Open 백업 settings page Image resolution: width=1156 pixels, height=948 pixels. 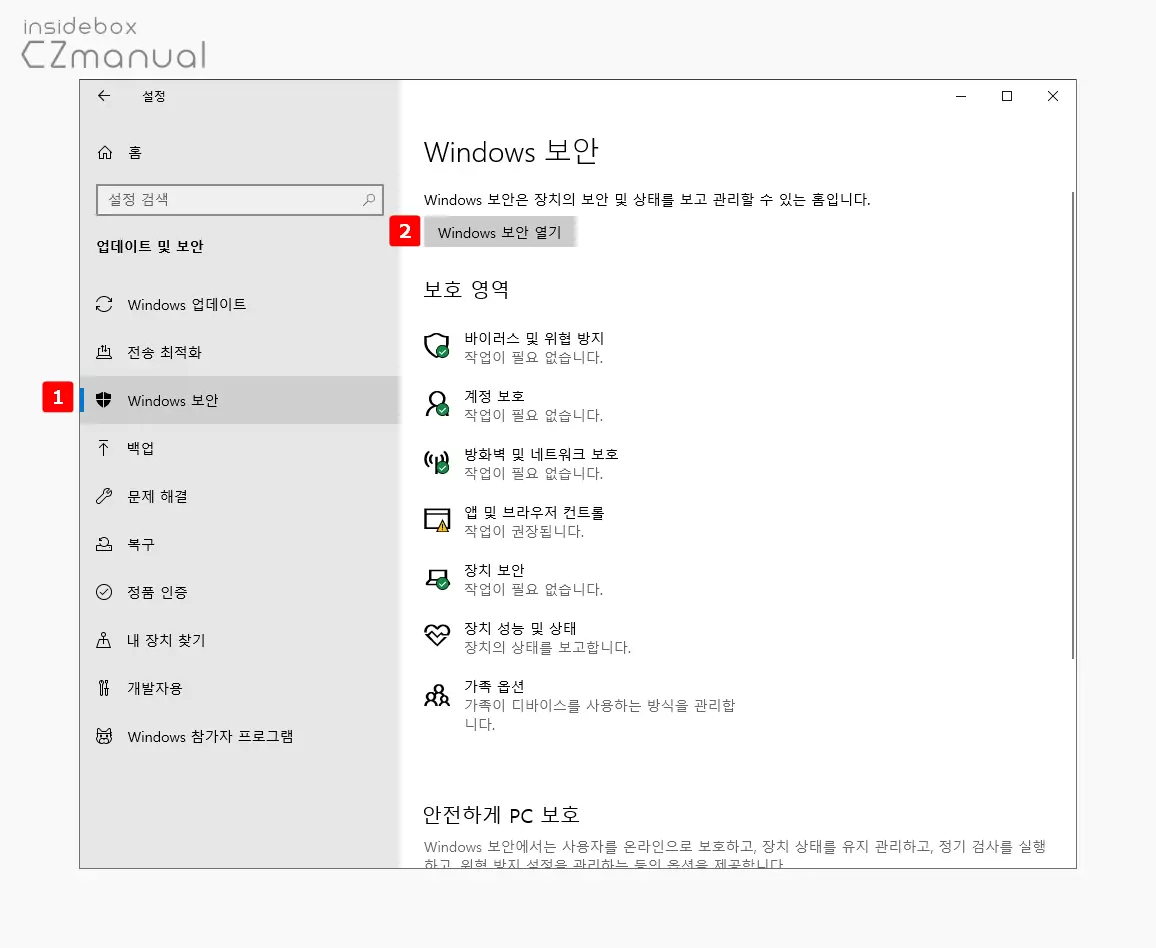click(x=240, y=448)
